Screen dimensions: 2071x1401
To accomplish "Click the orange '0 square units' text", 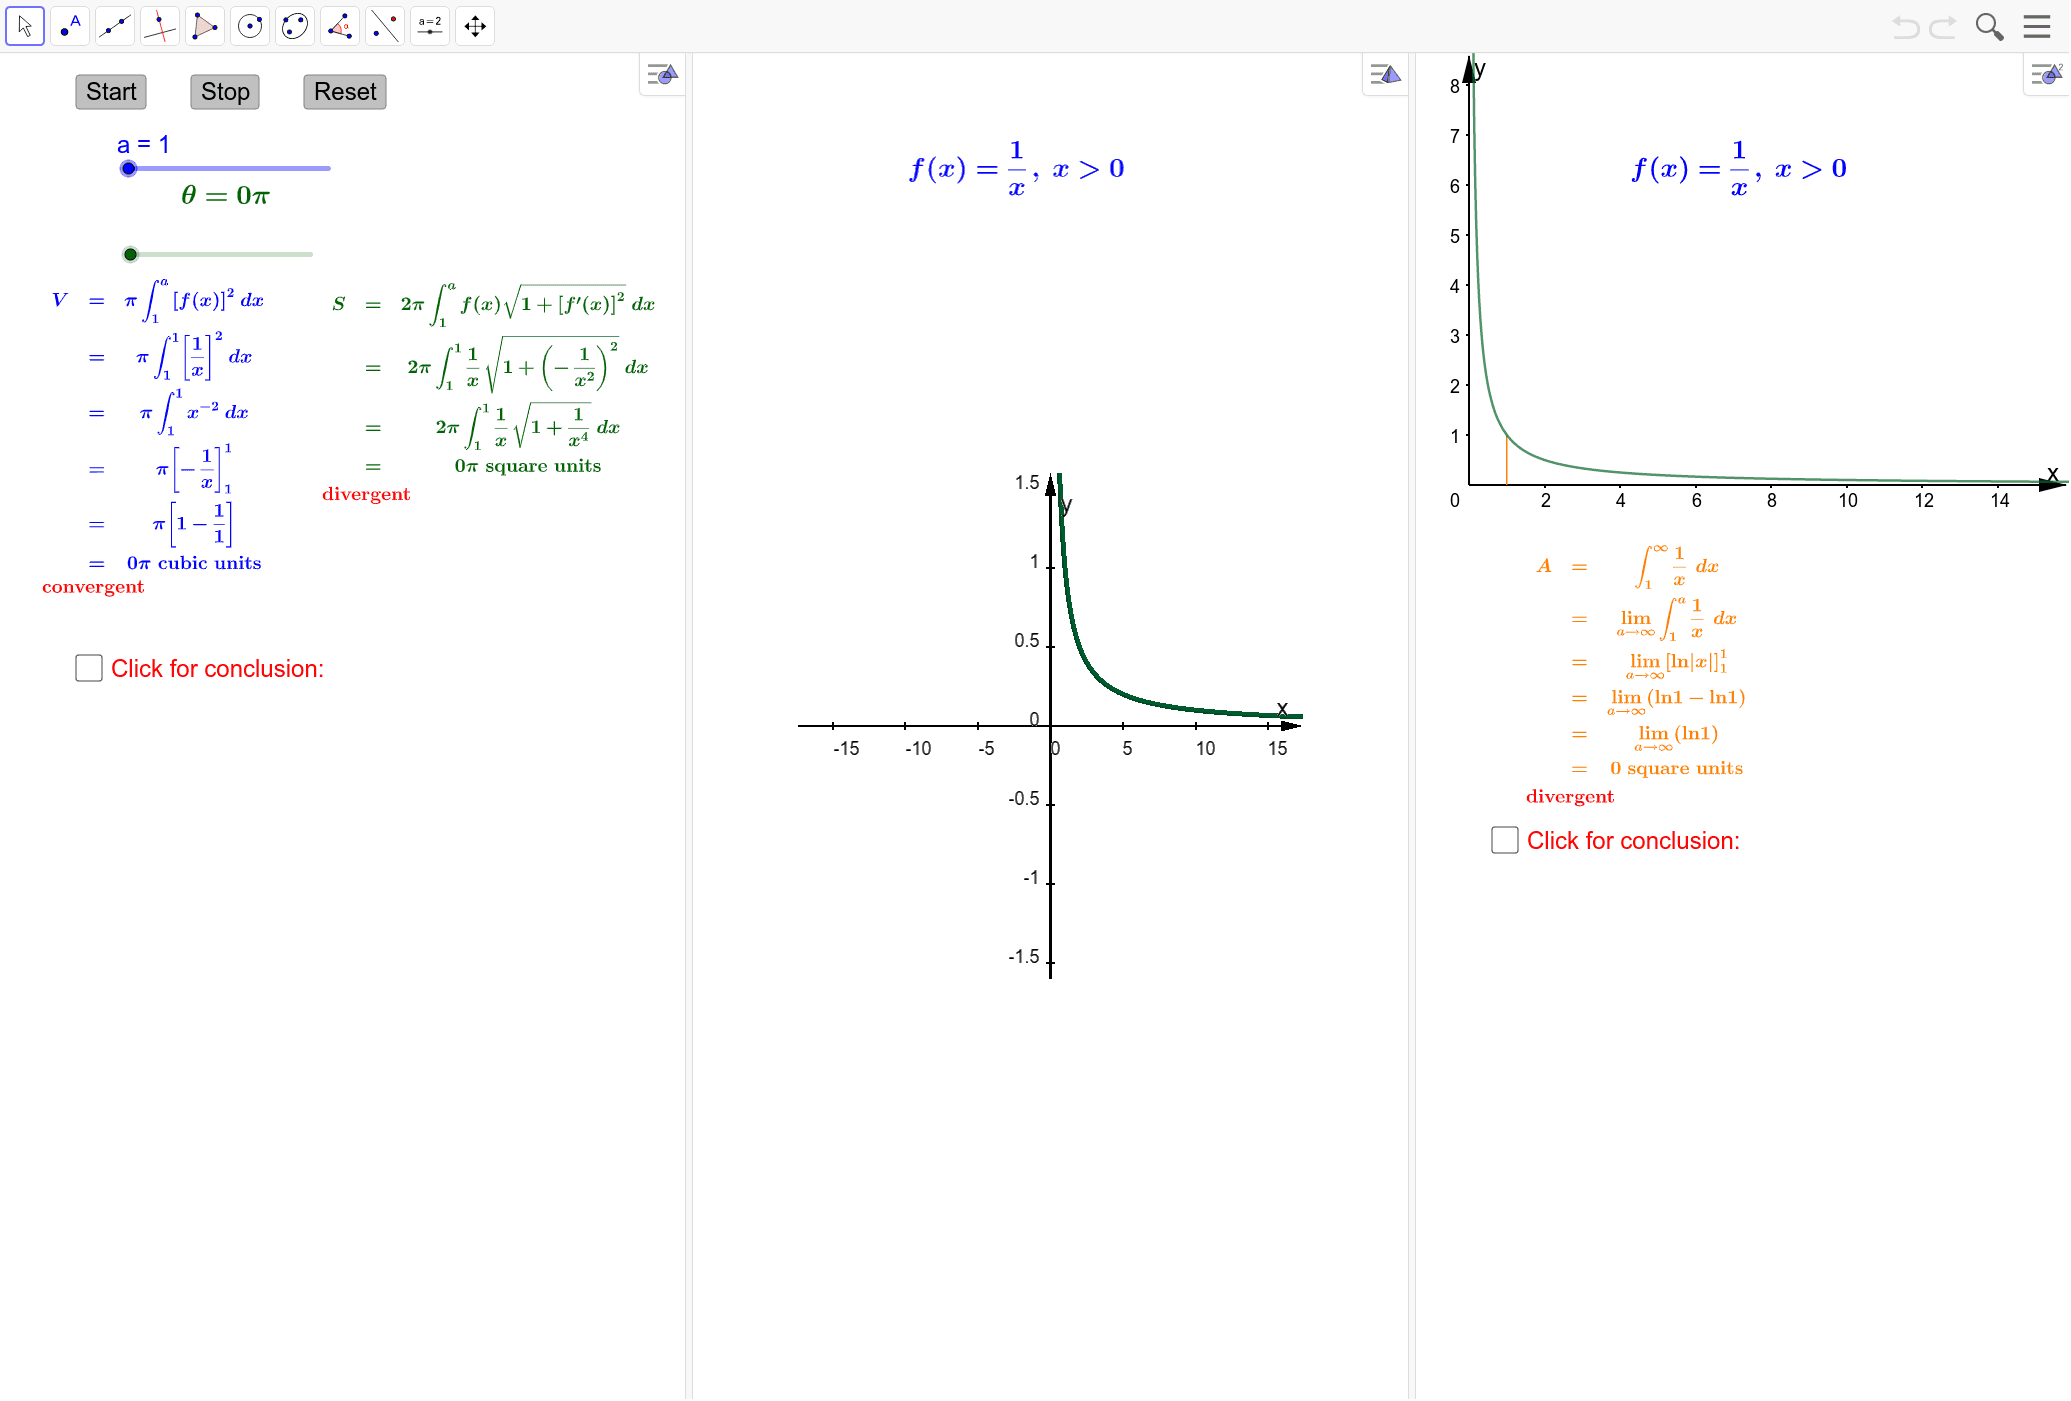I will pos(1676,768).
